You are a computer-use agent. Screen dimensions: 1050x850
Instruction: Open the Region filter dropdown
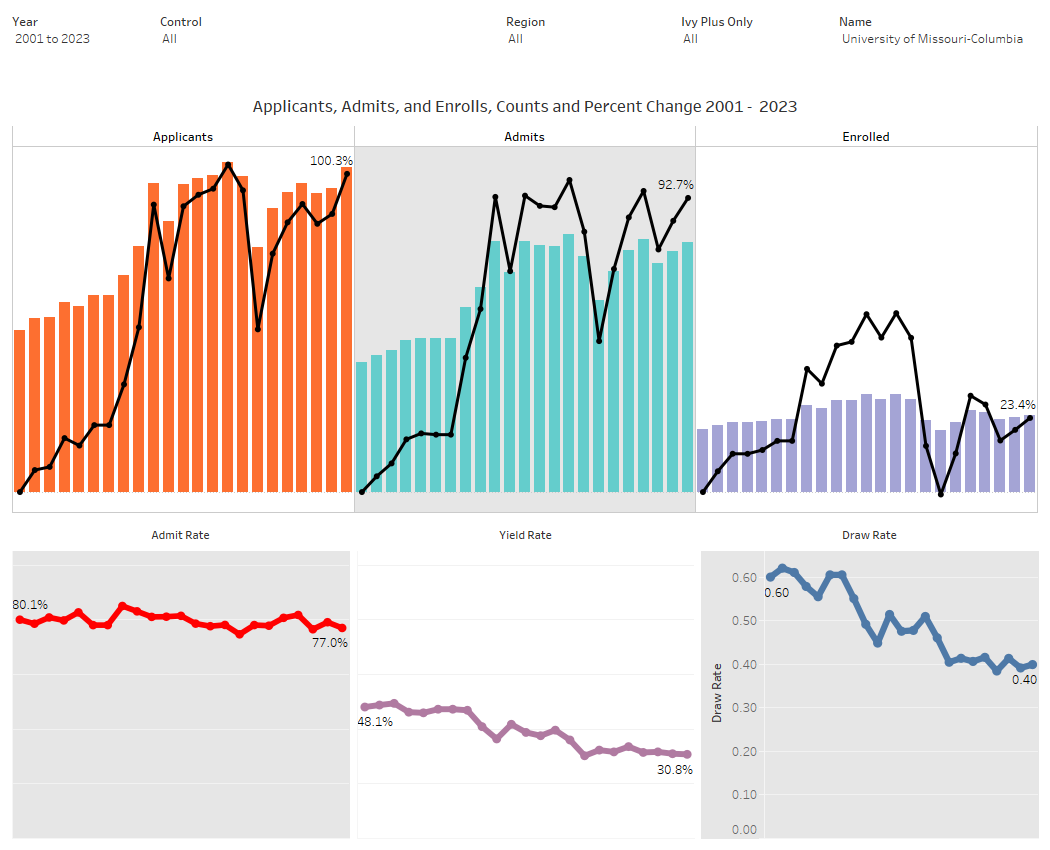515,39
